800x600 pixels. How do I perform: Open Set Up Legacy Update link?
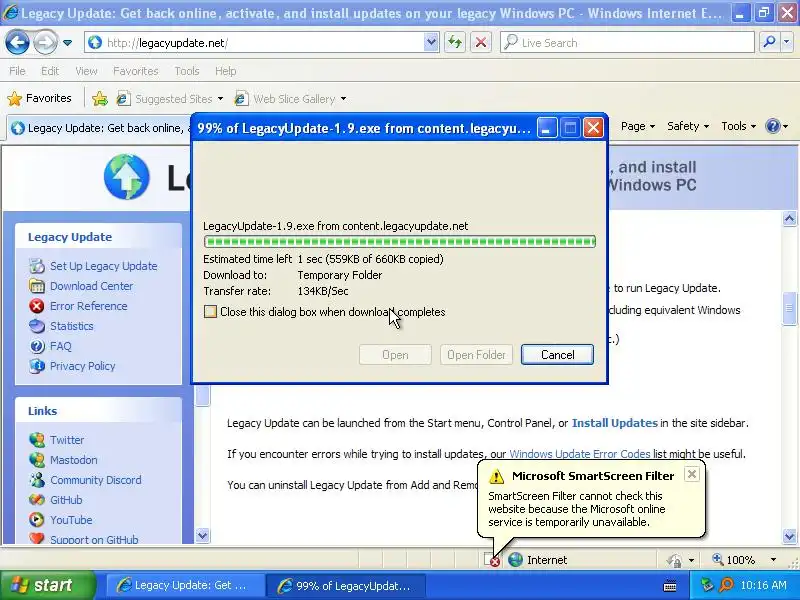tap(104, 266)
